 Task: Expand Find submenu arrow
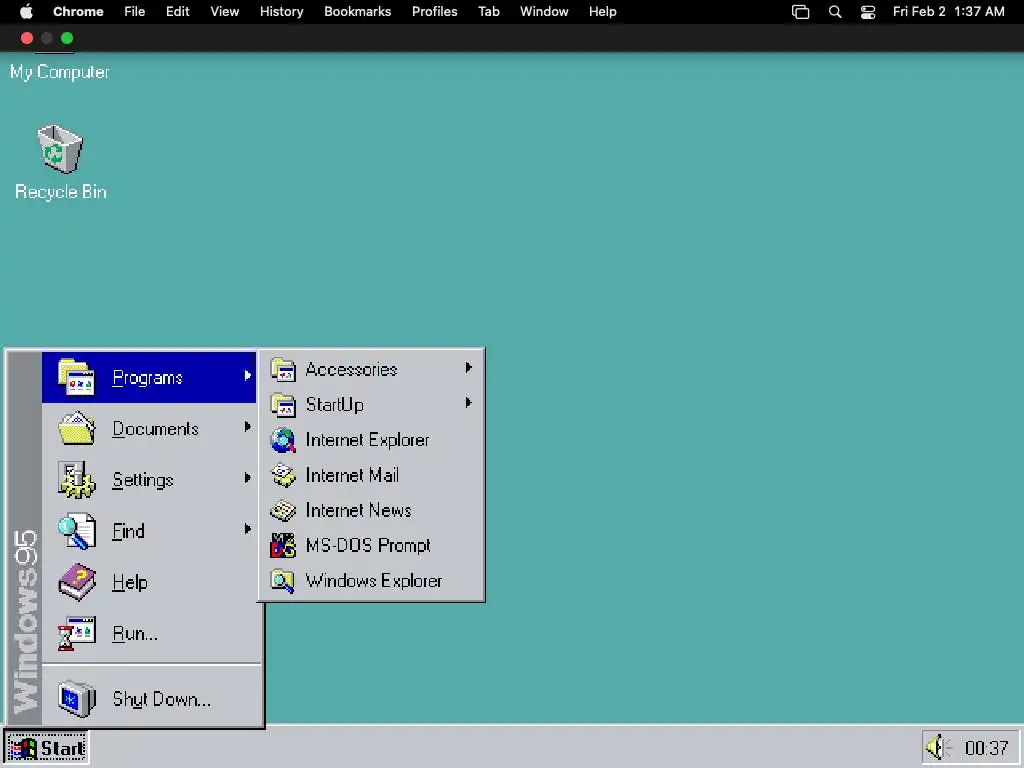tap(248, 528)
